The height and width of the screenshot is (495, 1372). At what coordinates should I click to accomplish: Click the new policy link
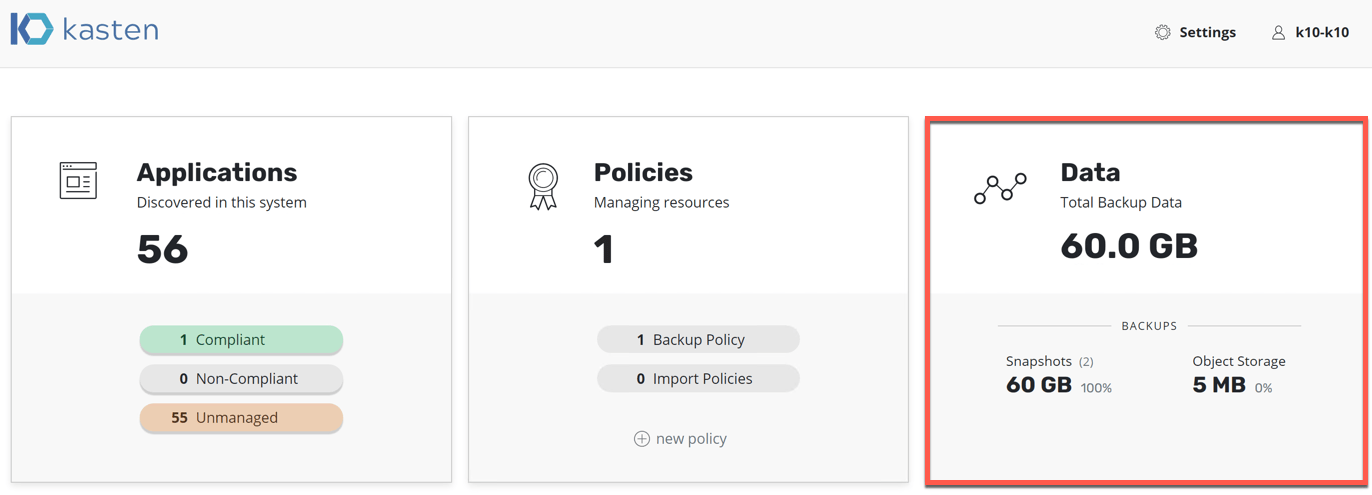(690, 439)
